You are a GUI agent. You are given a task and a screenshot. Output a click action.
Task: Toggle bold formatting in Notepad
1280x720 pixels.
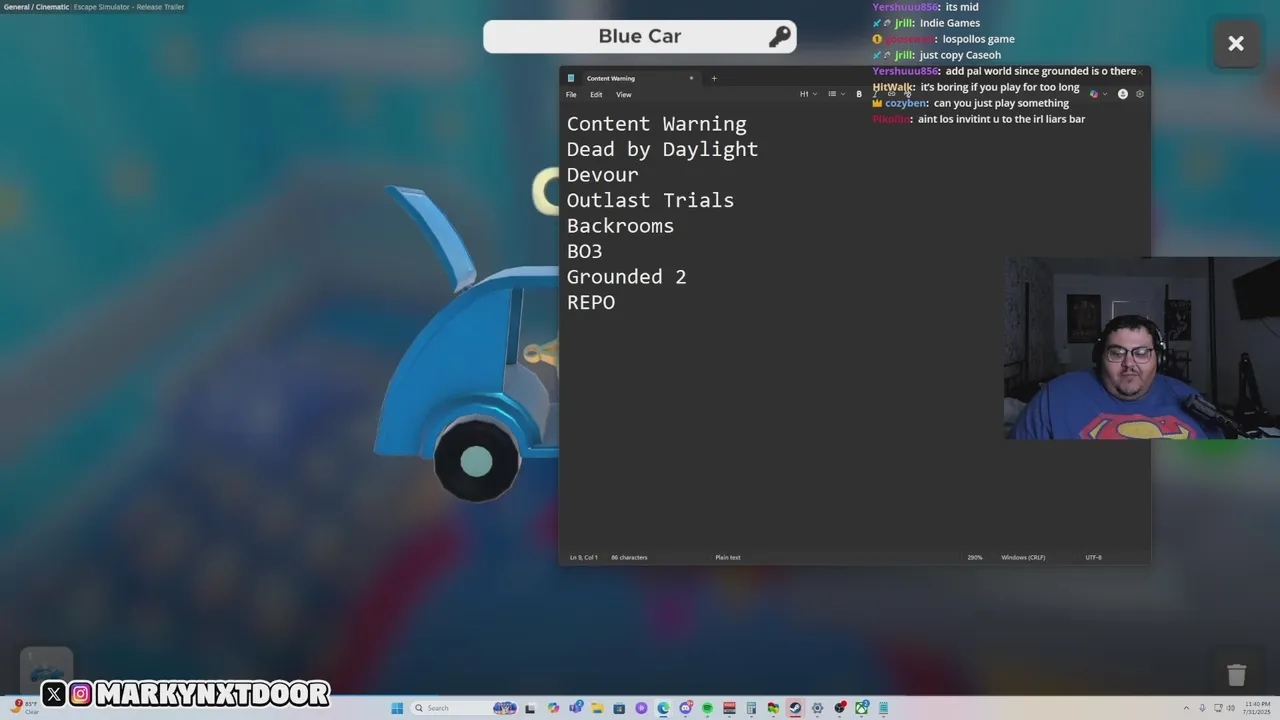[858, 94]
